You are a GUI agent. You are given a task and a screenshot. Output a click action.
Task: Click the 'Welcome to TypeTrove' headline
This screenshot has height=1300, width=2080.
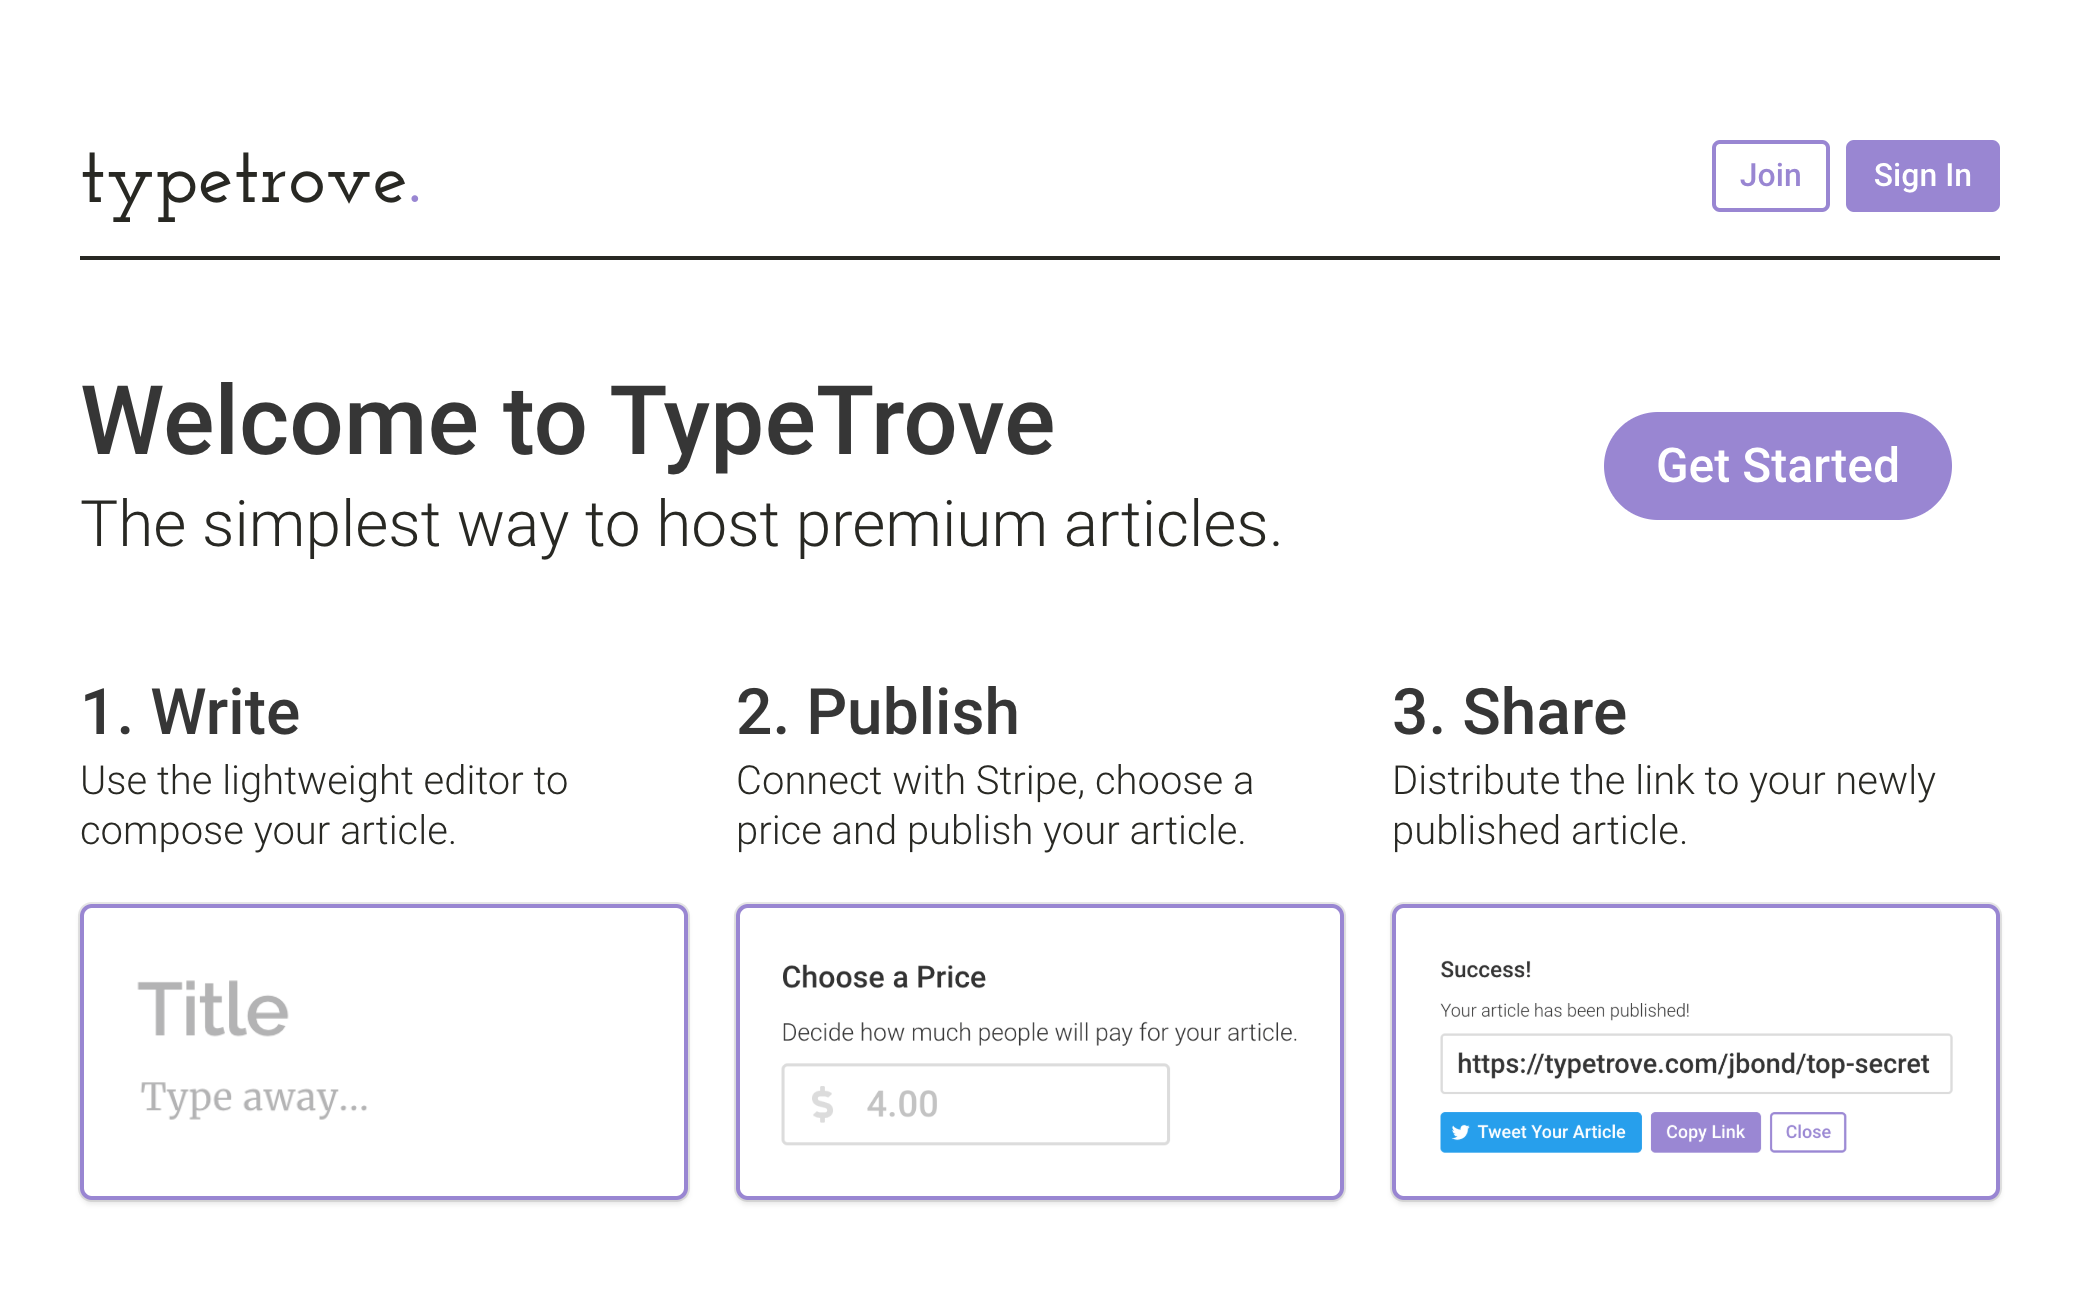point(568,422)
